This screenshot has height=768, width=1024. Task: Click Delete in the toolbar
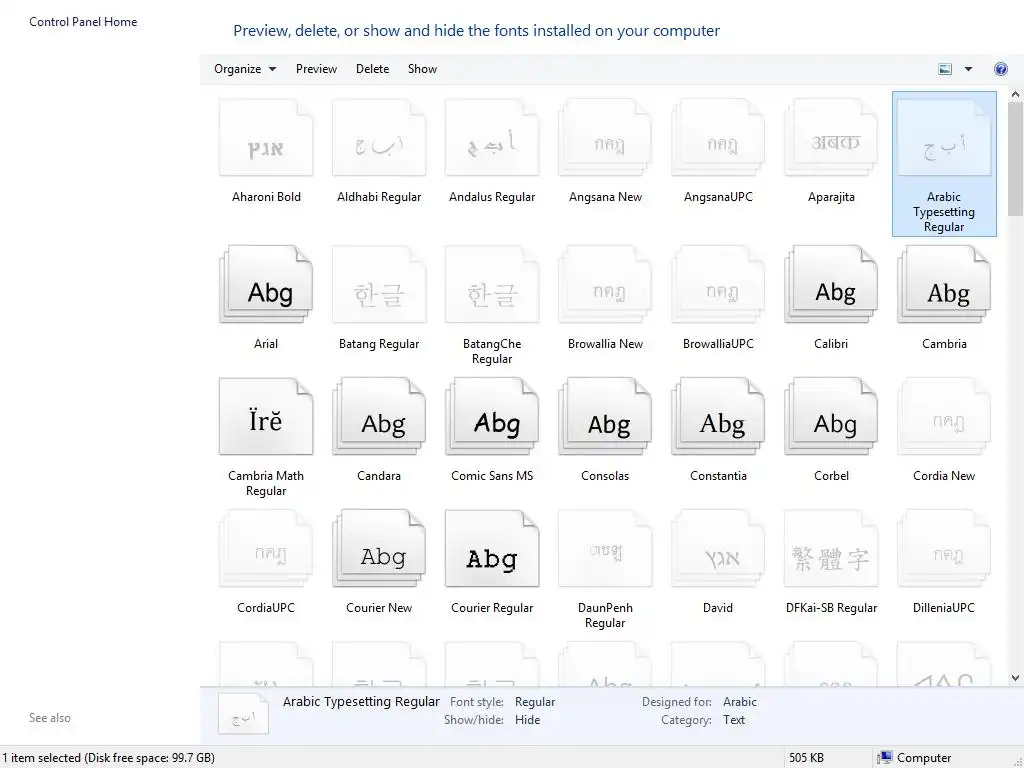point(372,69)
